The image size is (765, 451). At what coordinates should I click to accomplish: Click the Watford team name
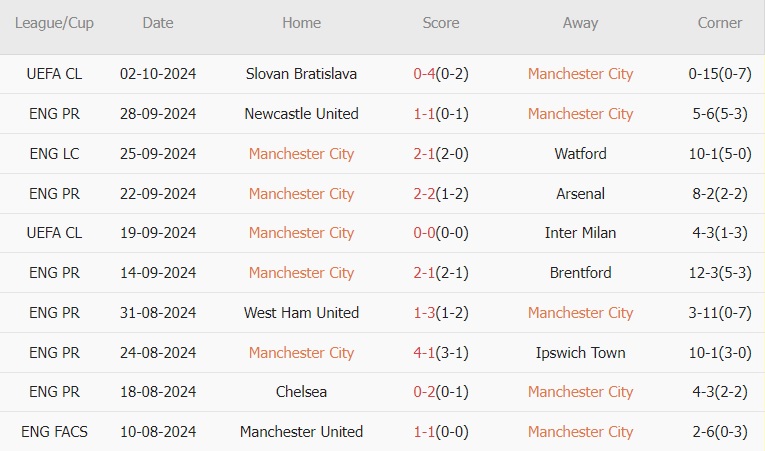580,154
